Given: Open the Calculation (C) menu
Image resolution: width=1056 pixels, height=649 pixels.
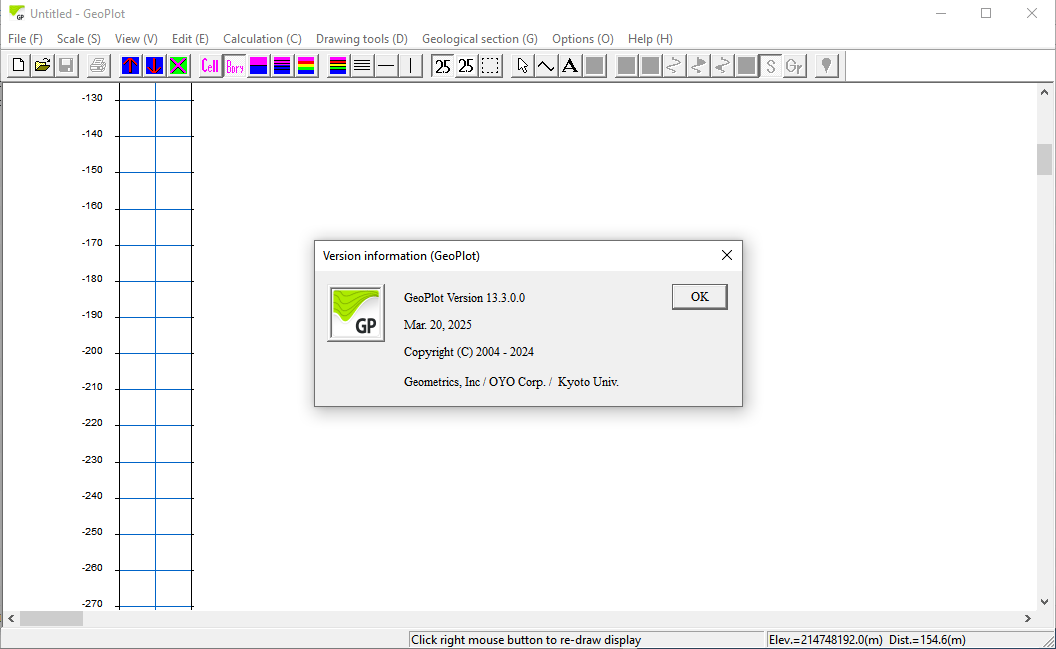Looking at the screenshot, I should [262, 39].
